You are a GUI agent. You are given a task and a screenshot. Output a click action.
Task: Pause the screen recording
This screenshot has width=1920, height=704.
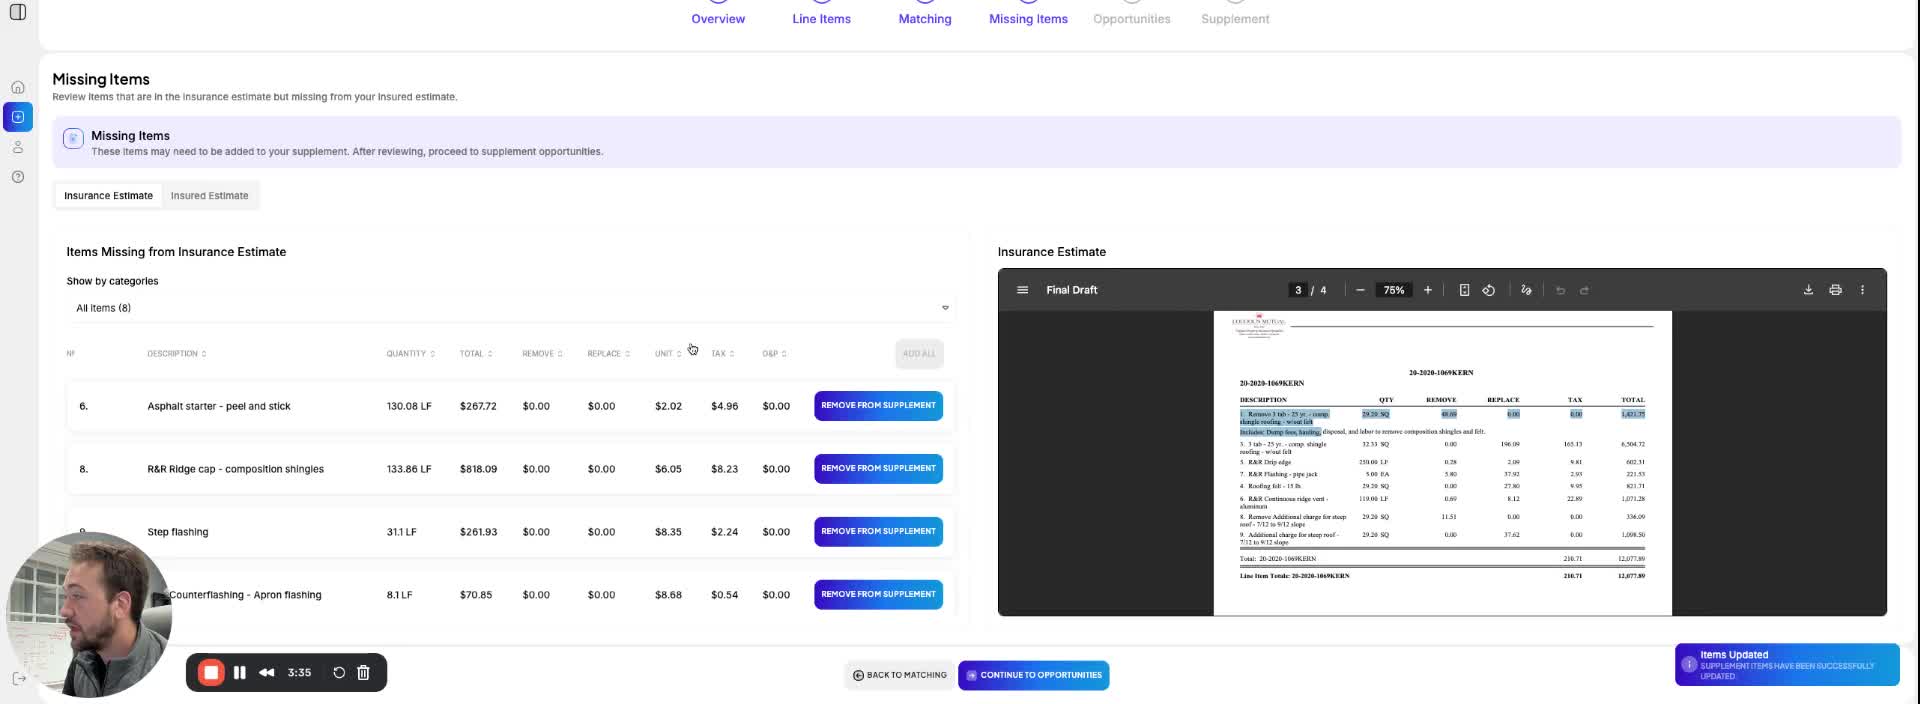(240, 673)
